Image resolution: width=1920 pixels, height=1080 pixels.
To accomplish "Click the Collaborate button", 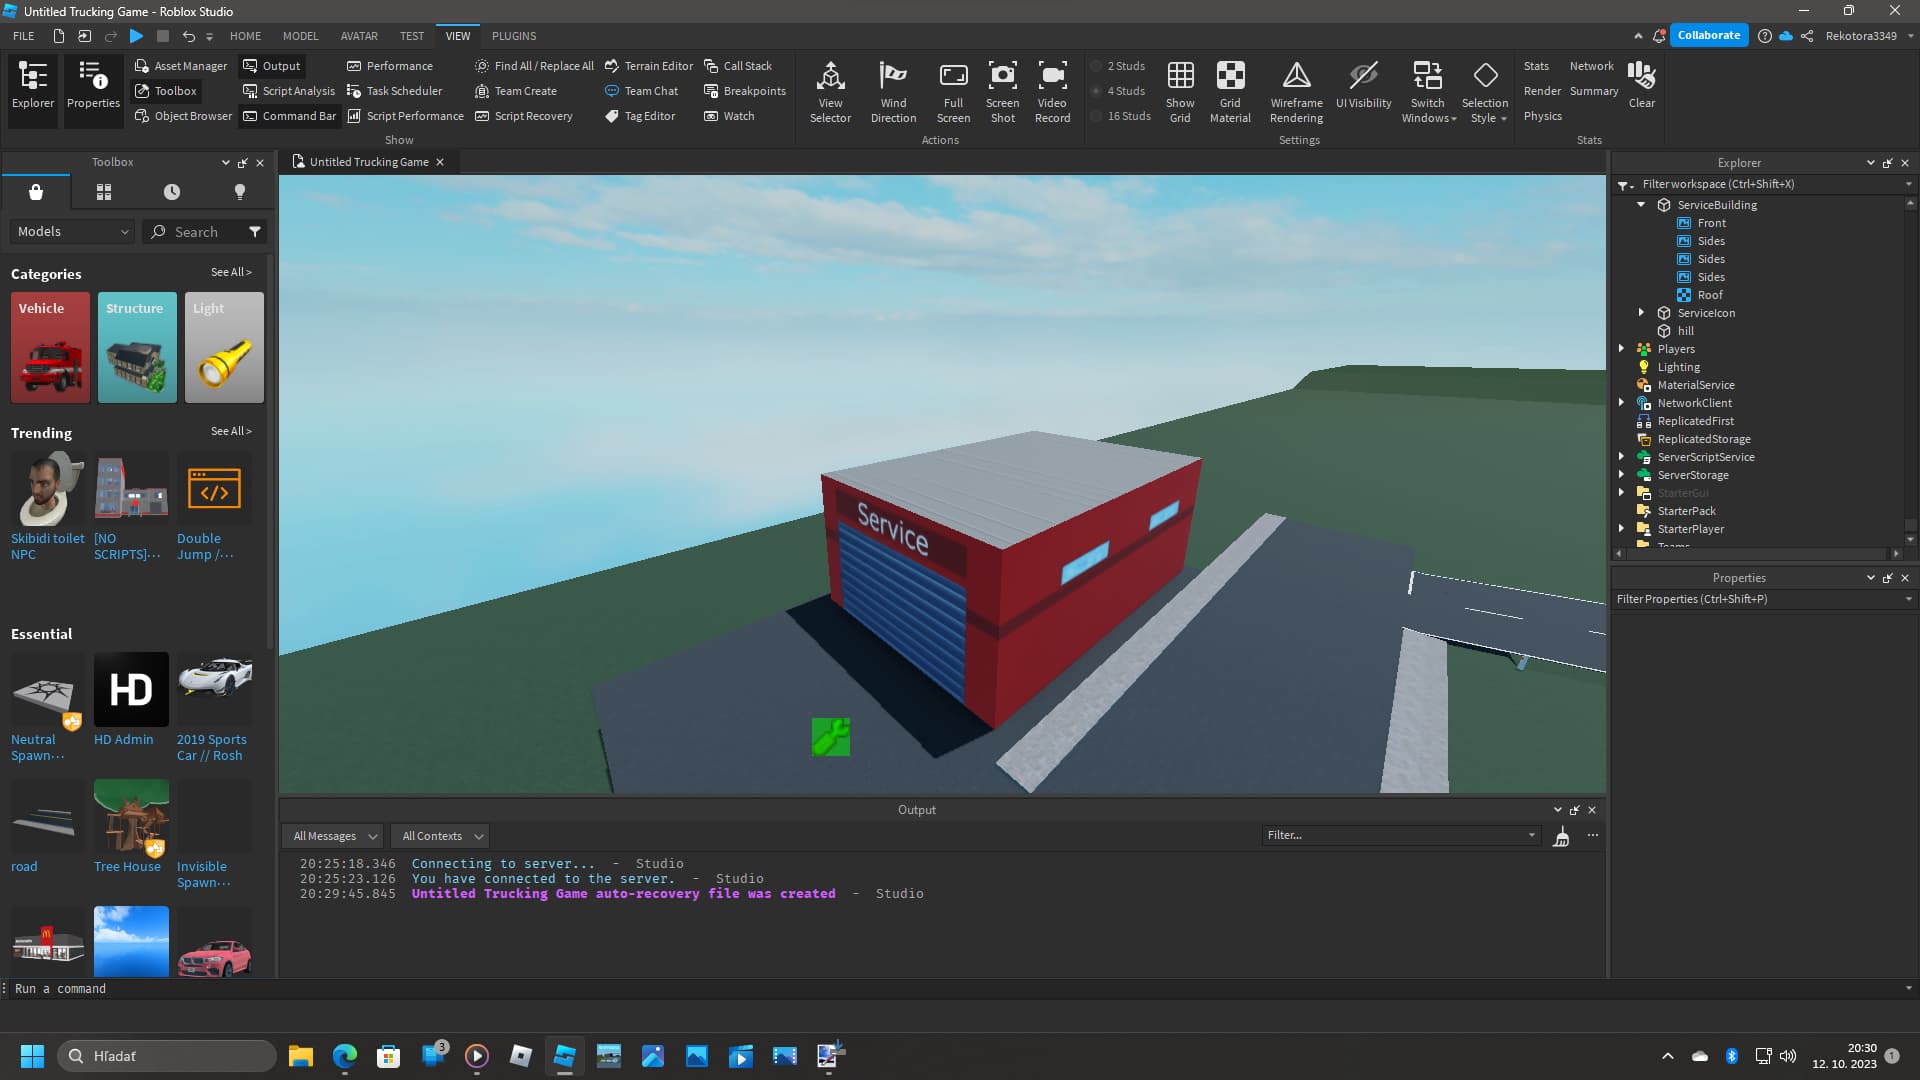I will (x=1708, y=35).
